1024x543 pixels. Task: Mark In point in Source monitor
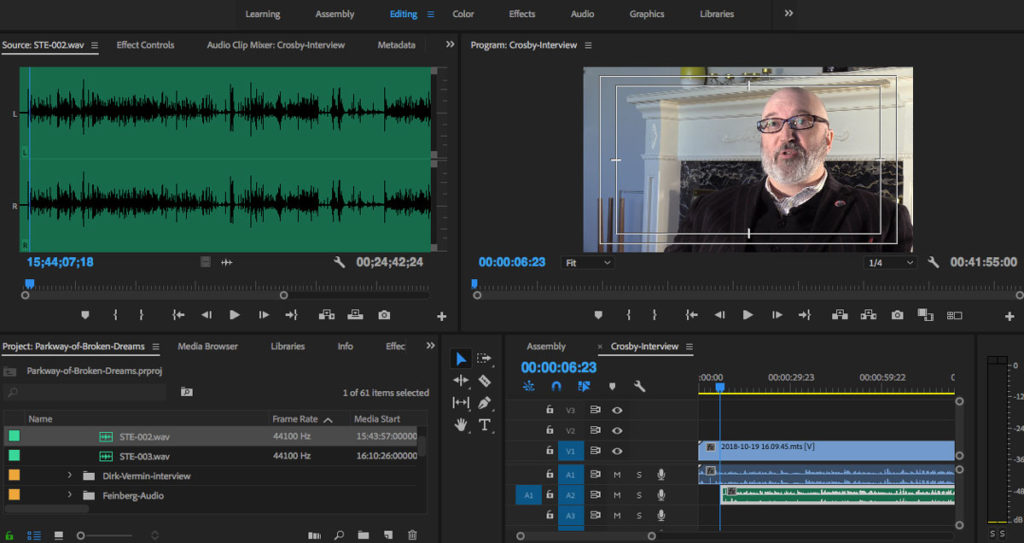point(115,315)
